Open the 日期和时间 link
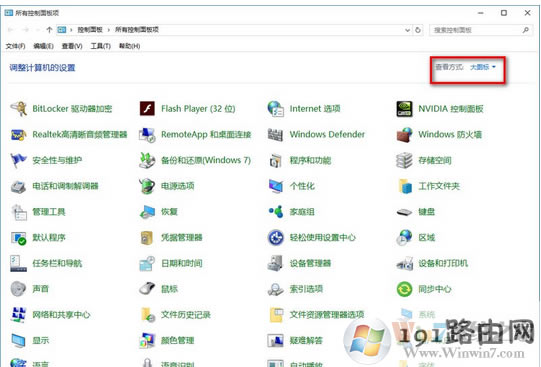Viewport: 541px width, 367px height. (182, 264)
